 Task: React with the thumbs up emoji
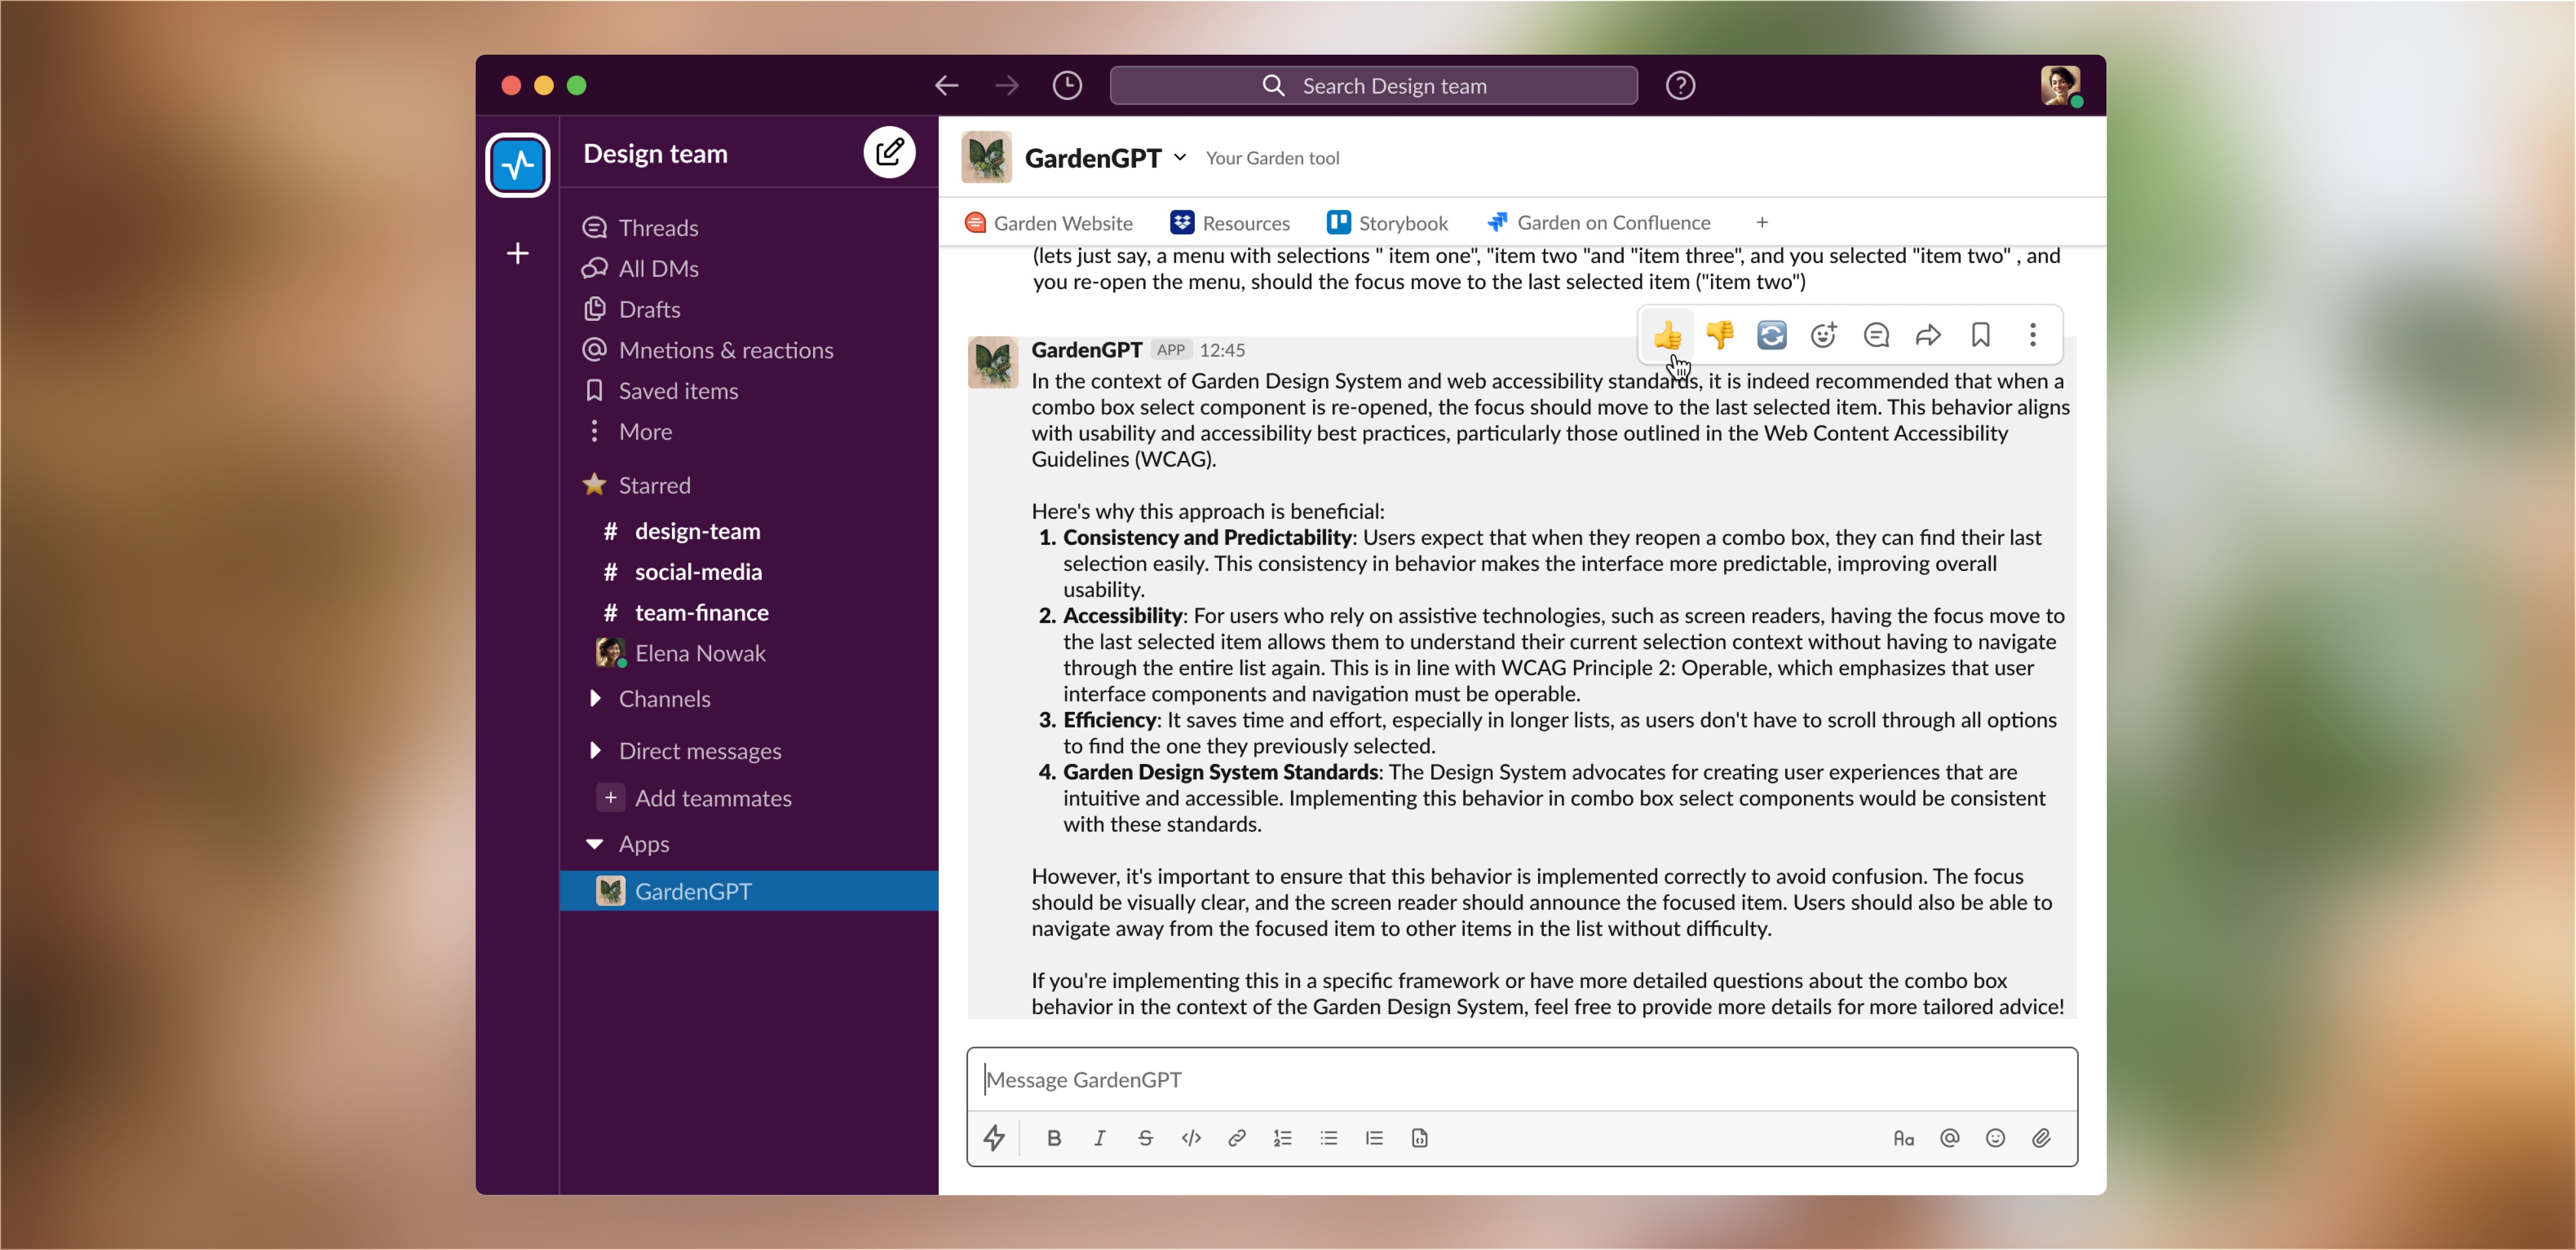(1667, 335)
